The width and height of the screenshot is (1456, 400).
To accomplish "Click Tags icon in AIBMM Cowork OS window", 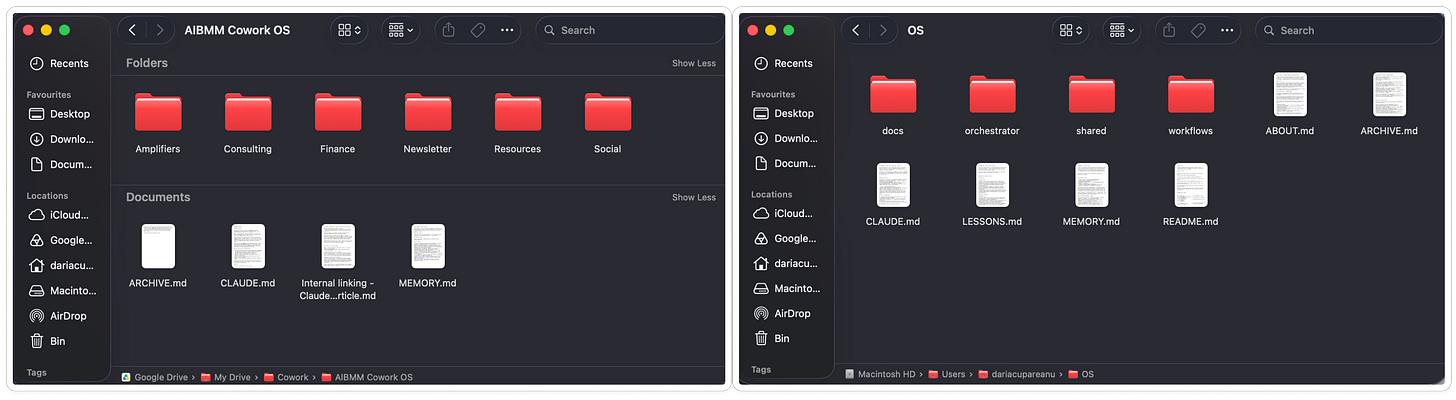I will [478, 30].
